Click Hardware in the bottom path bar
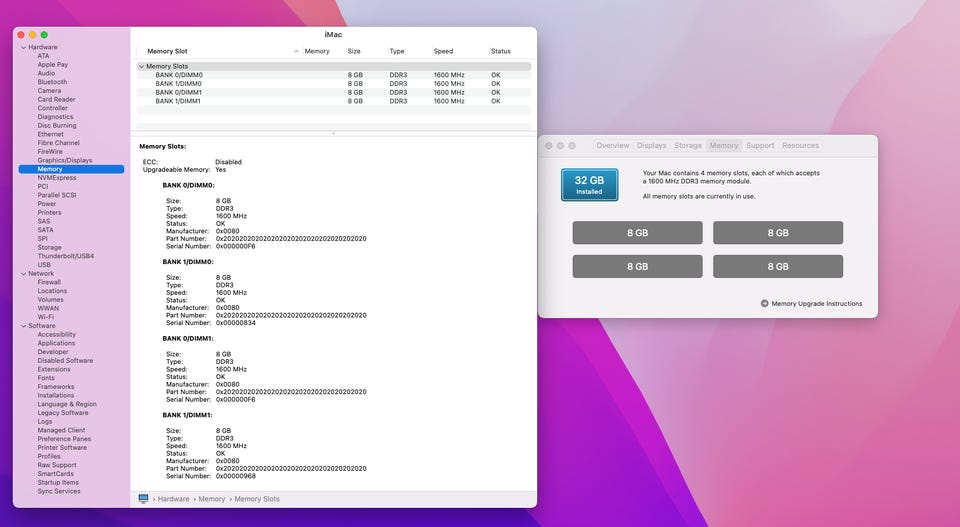The image size is (960, 527). coord(173,499)
